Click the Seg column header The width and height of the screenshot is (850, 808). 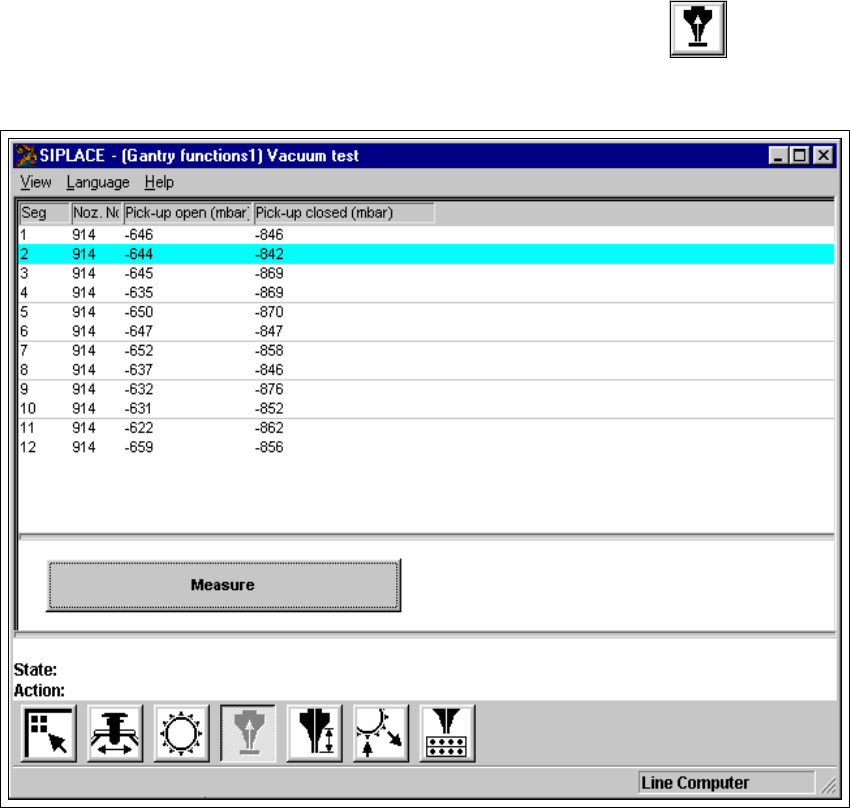[x=44, y=213]
